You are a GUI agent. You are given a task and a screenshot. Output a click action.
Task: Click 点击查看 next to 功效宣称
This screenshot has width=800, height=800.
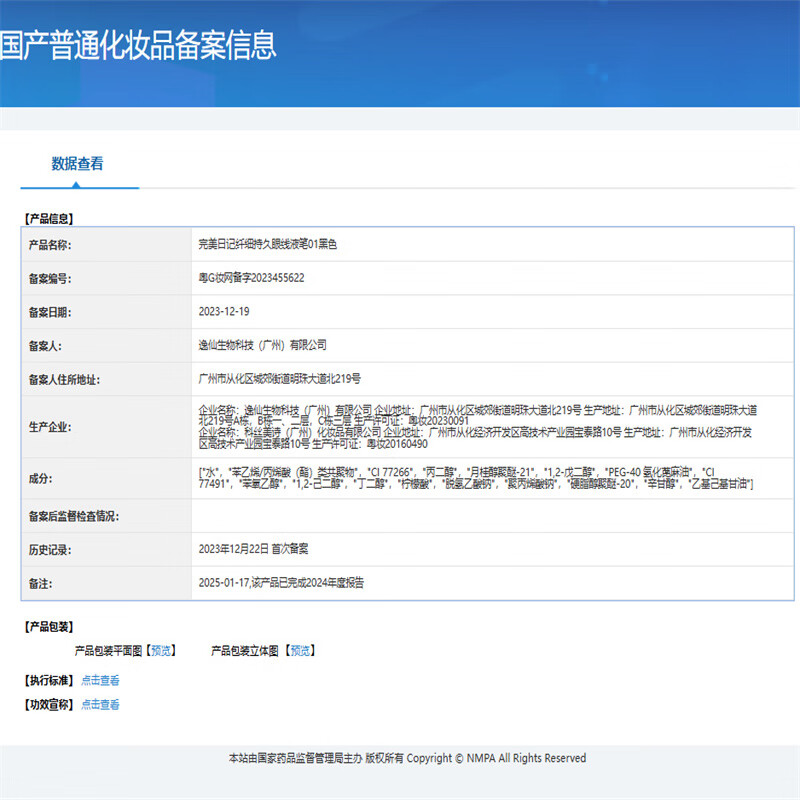[100, 705]
